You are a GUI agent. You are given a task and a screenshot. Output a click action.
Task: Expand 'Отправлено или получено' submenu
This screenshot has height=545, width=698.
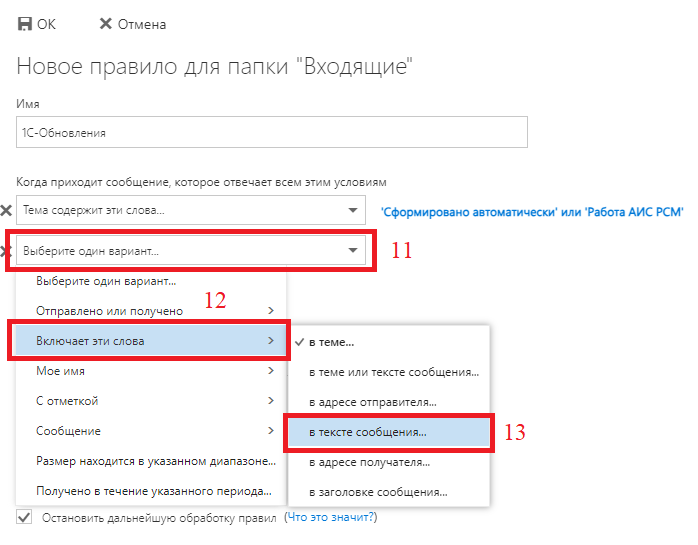click(x=150, y=311)
